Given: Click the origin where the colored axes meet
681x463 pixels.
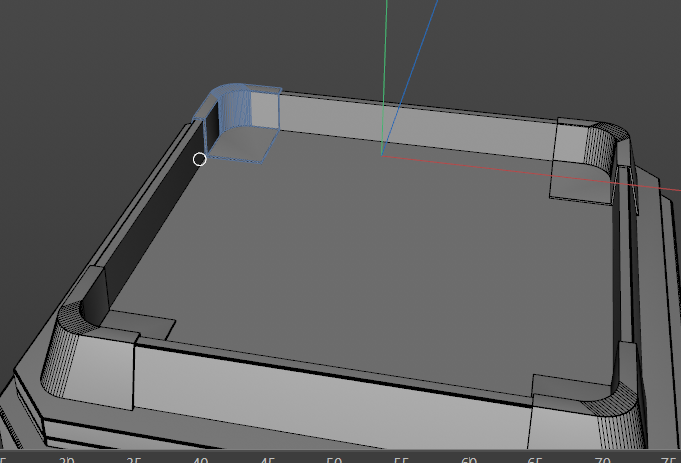Looking at the screenshot, I should point(382,154).
